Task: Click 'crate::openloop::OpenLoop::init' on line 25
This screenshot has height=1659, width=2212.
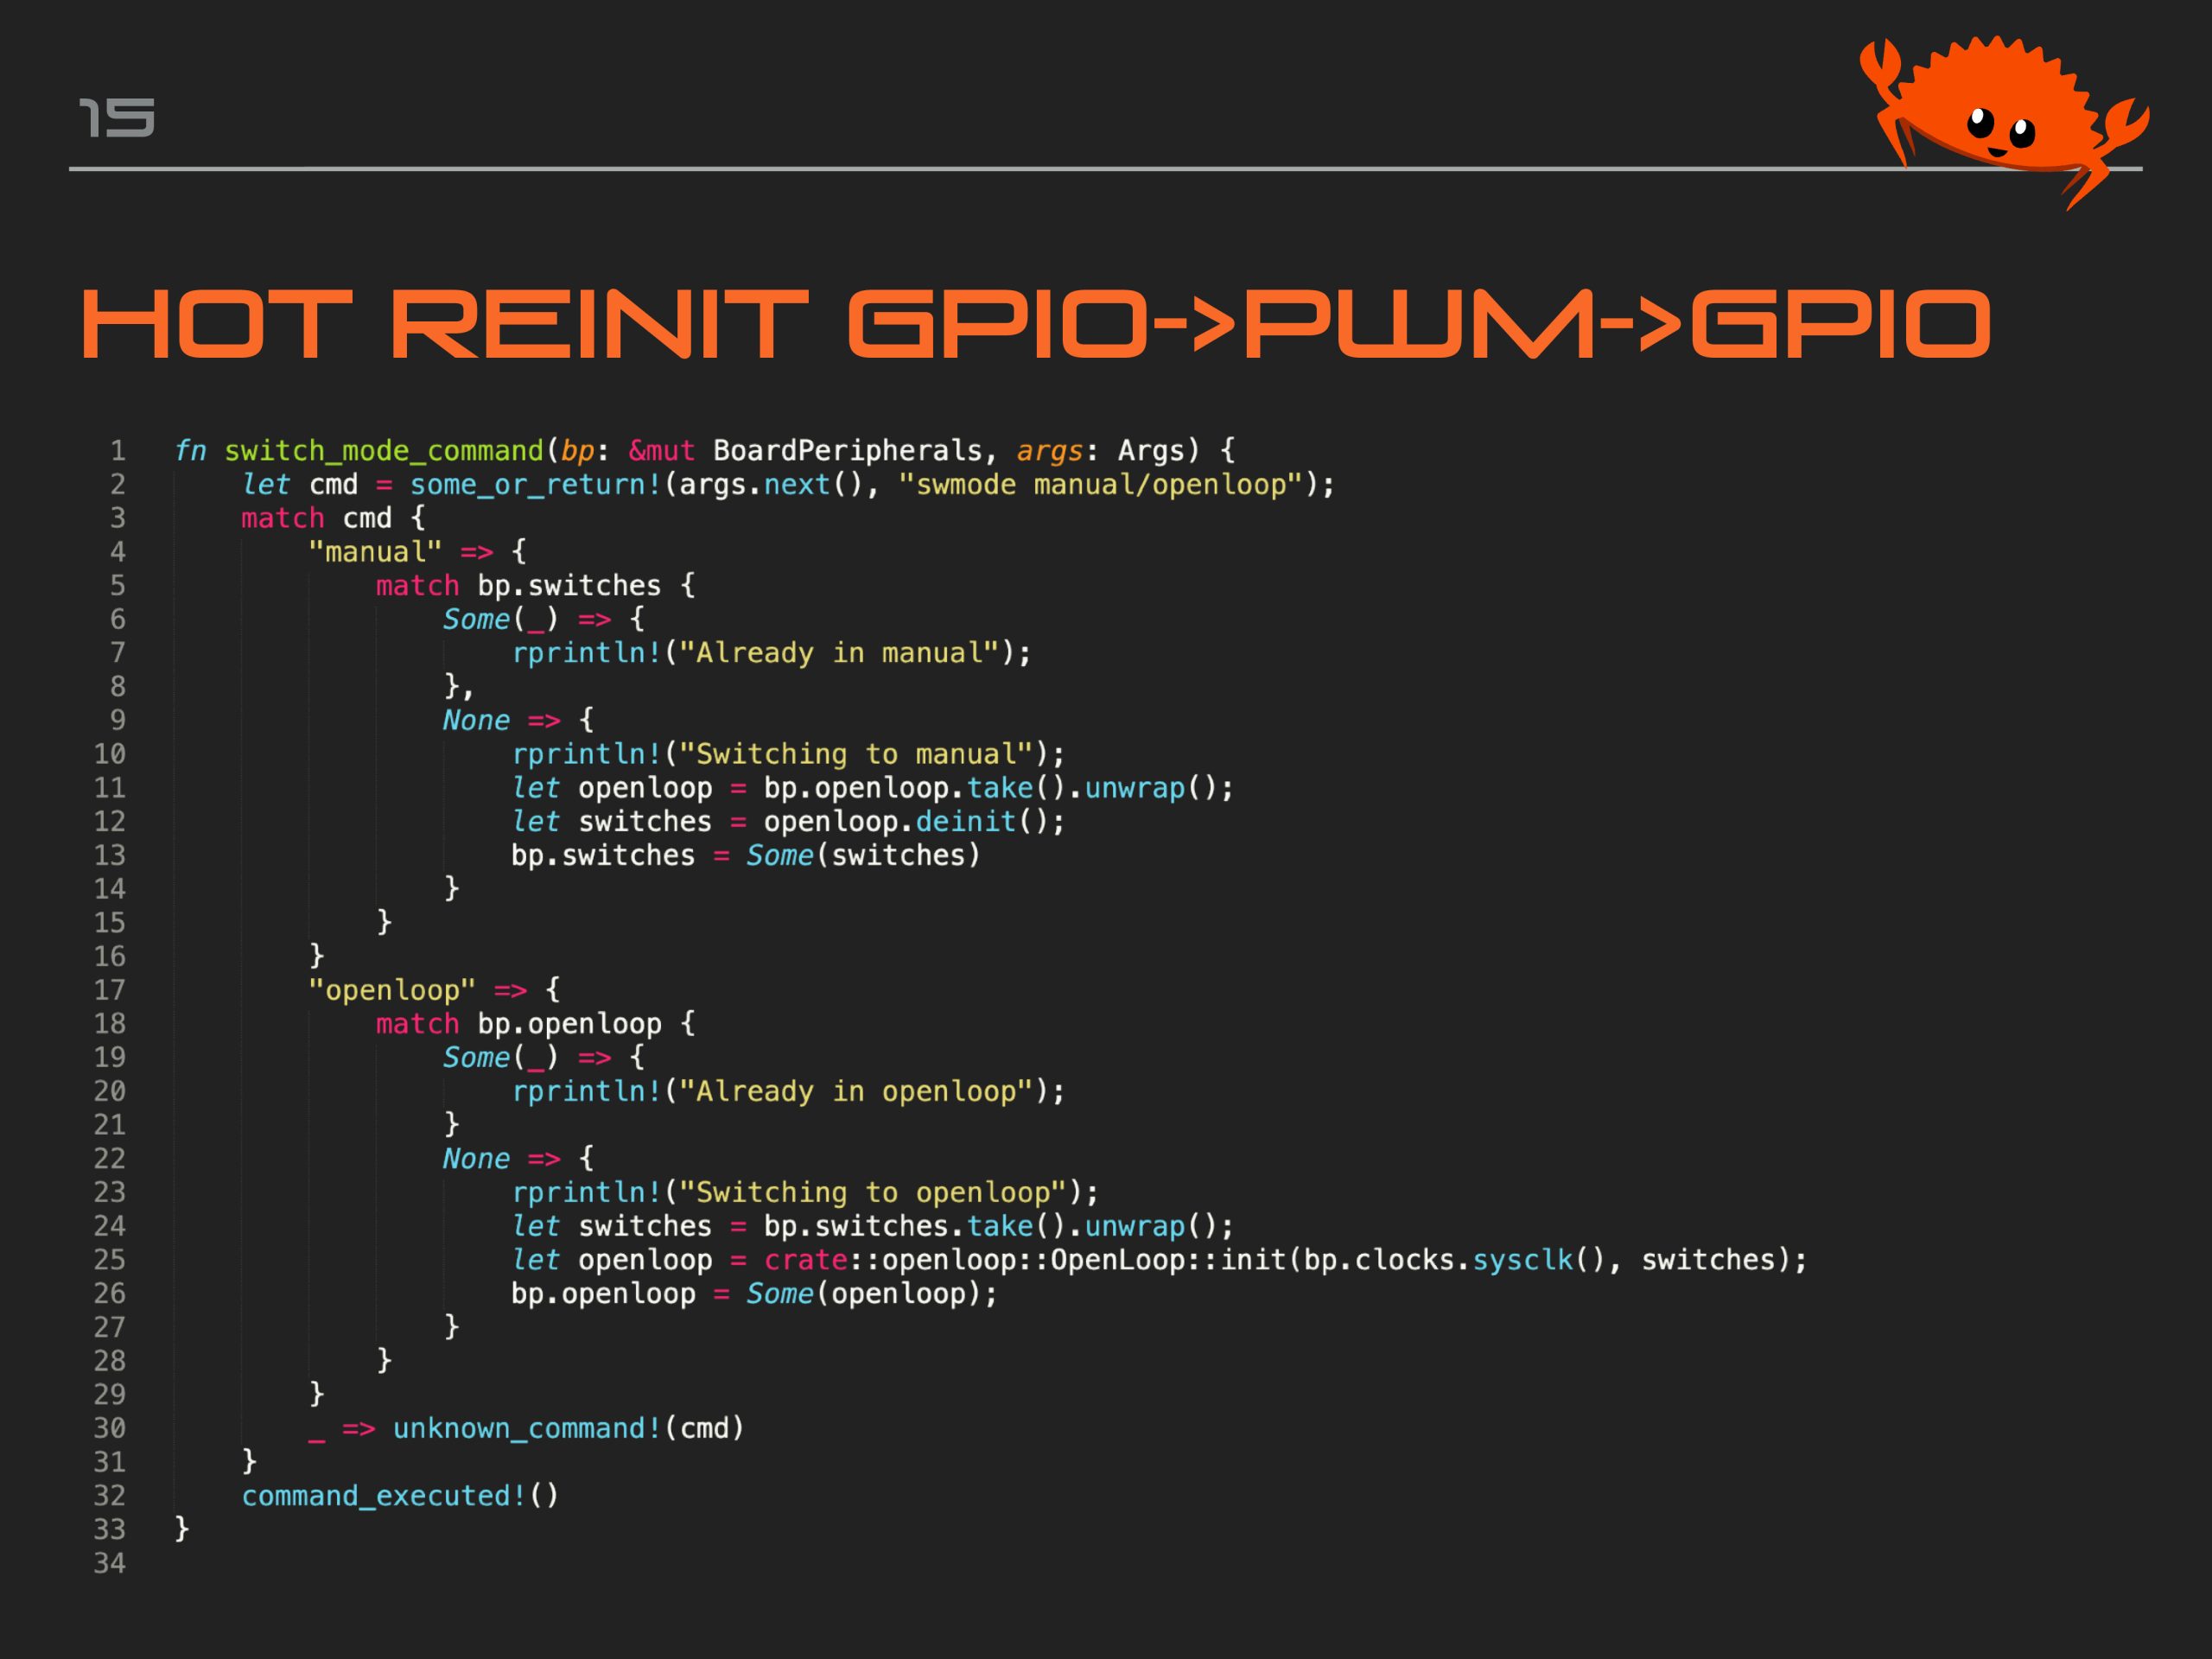Action: tap(1025, 1260)
